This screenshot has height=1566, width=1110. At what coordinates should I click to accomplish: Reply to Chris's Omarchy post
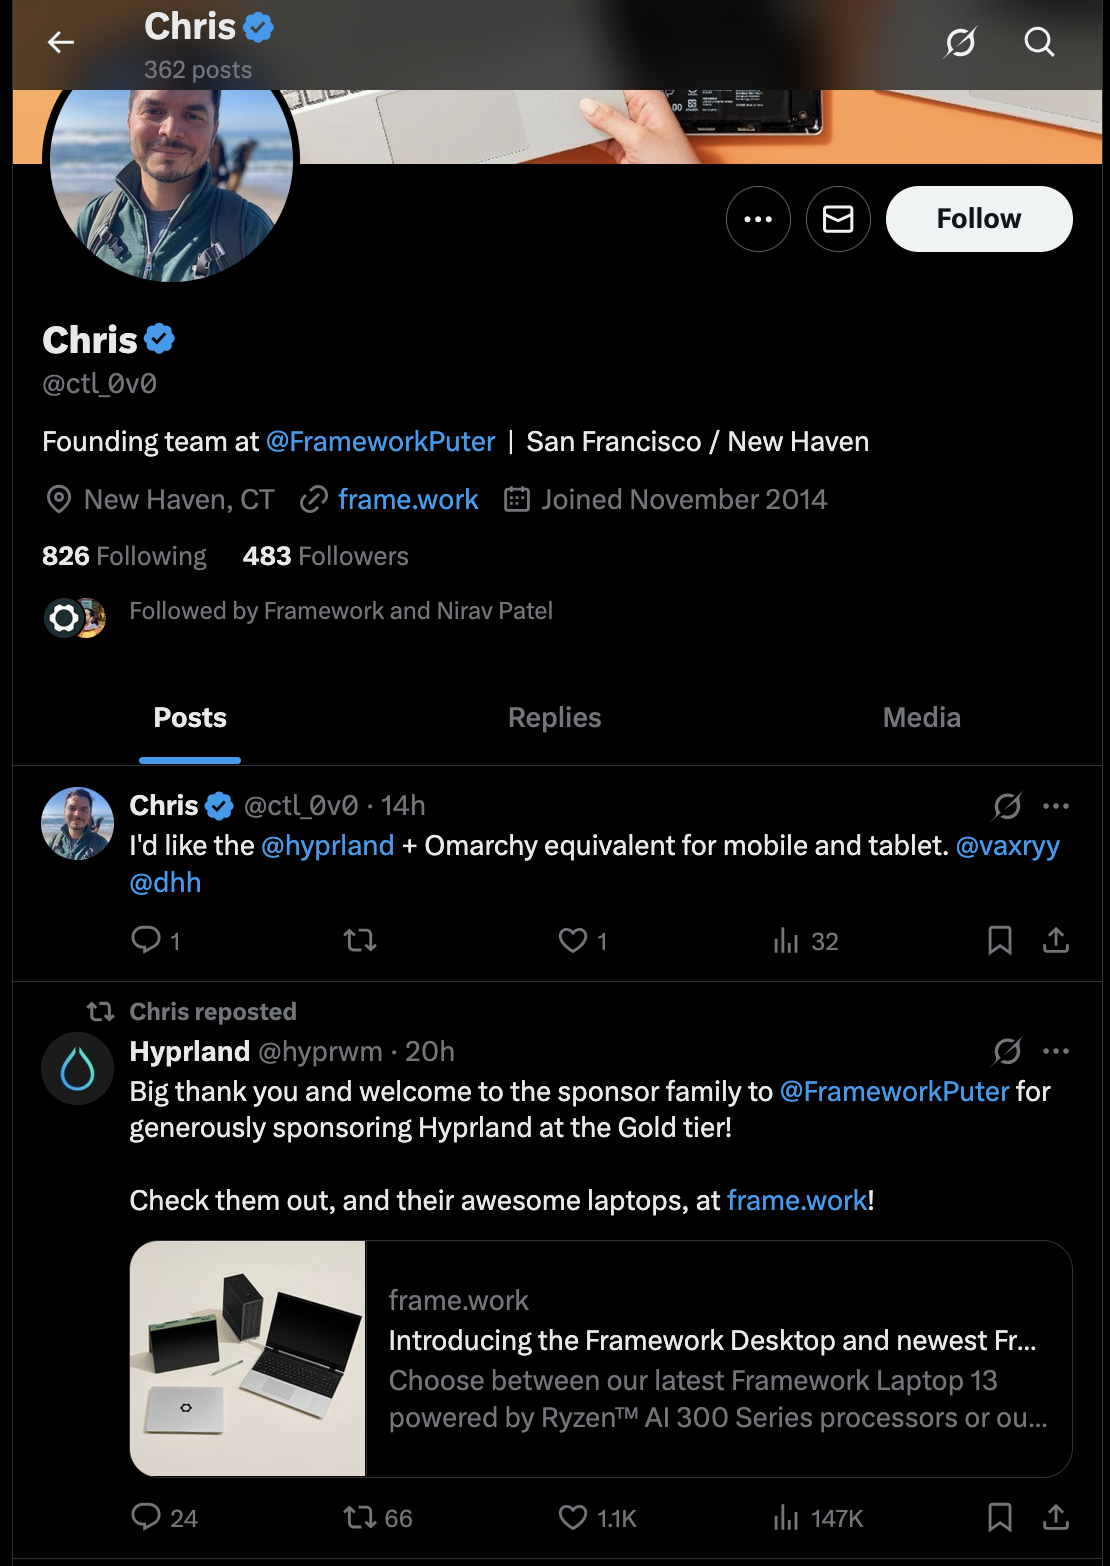coord(146,940)
